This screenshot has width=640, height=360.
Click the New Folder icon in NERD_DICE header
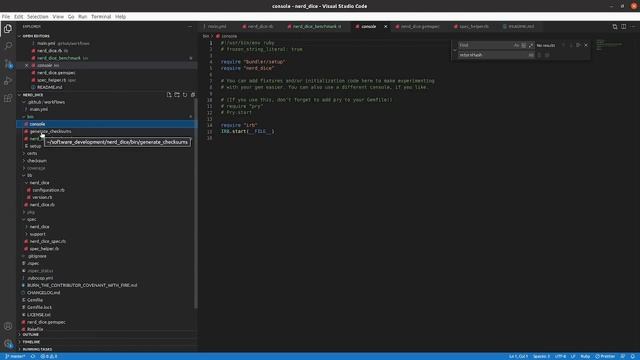177,95
